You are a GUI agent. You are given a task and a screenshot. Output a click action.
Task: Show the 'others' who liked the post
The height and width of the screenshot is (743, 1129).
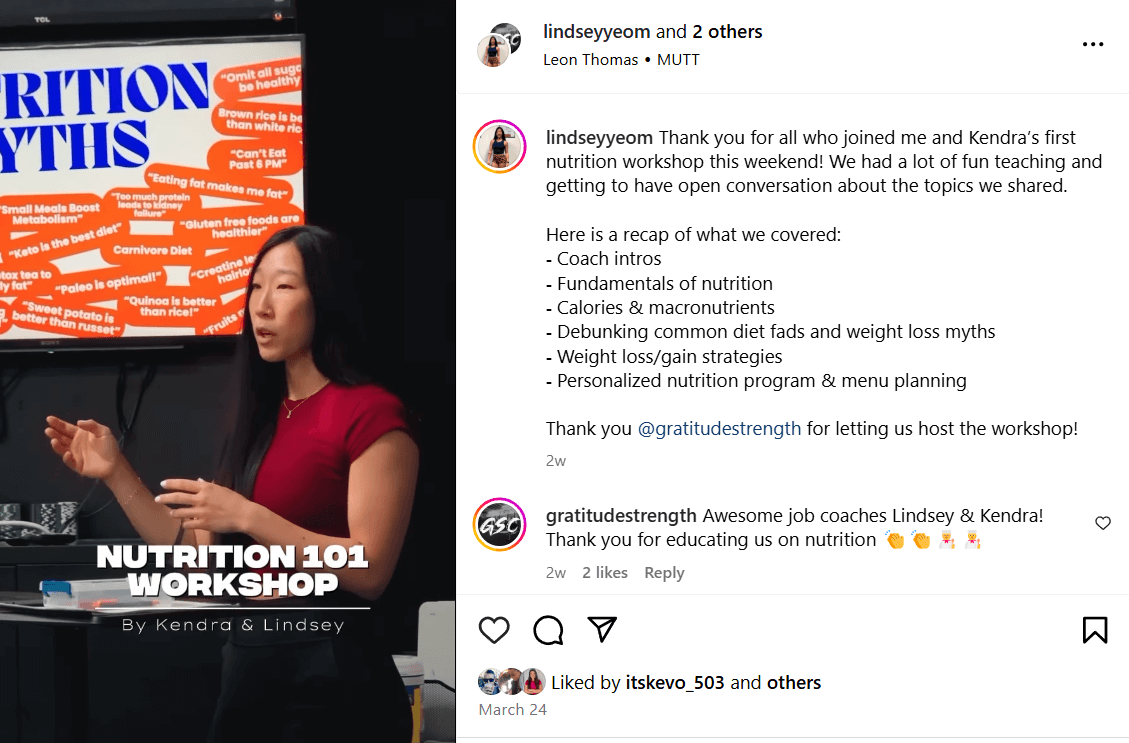[794, 683]
